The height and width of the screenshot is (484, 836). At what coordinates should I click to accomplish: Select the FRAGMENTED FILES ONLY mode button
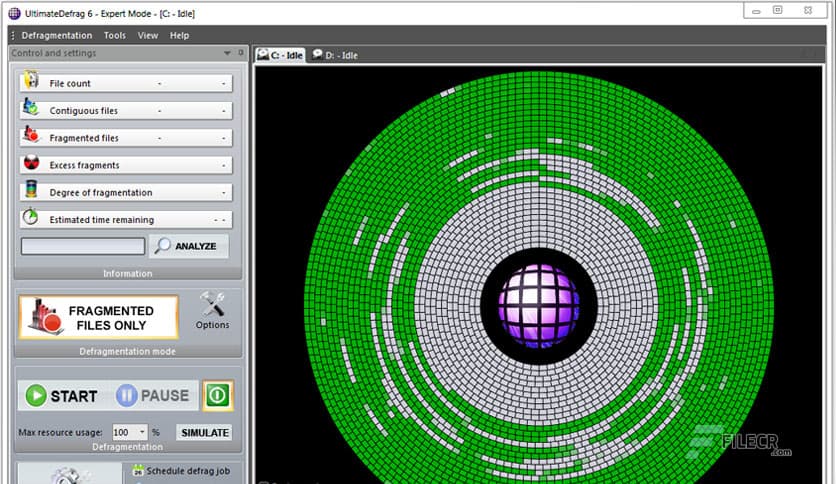tap(99, 318)
